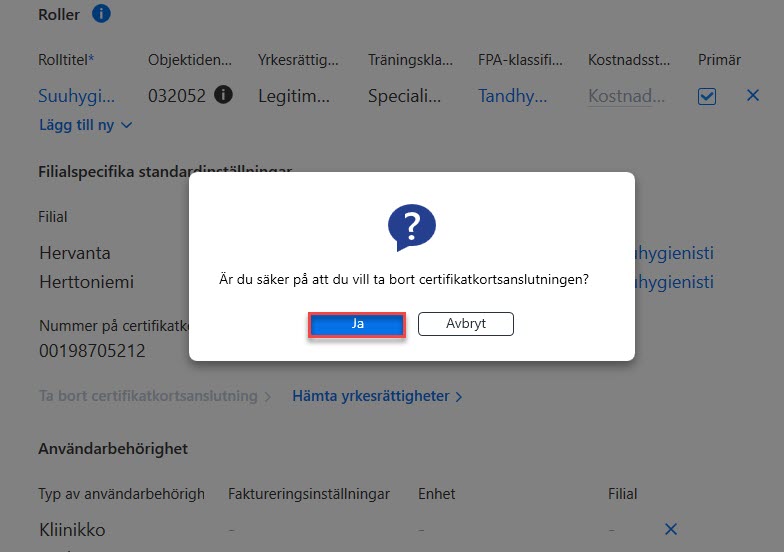Click the chevron after Hämta yrkesrättigheter
Viewport: 784px width, 552px height.
pos(459,397)
